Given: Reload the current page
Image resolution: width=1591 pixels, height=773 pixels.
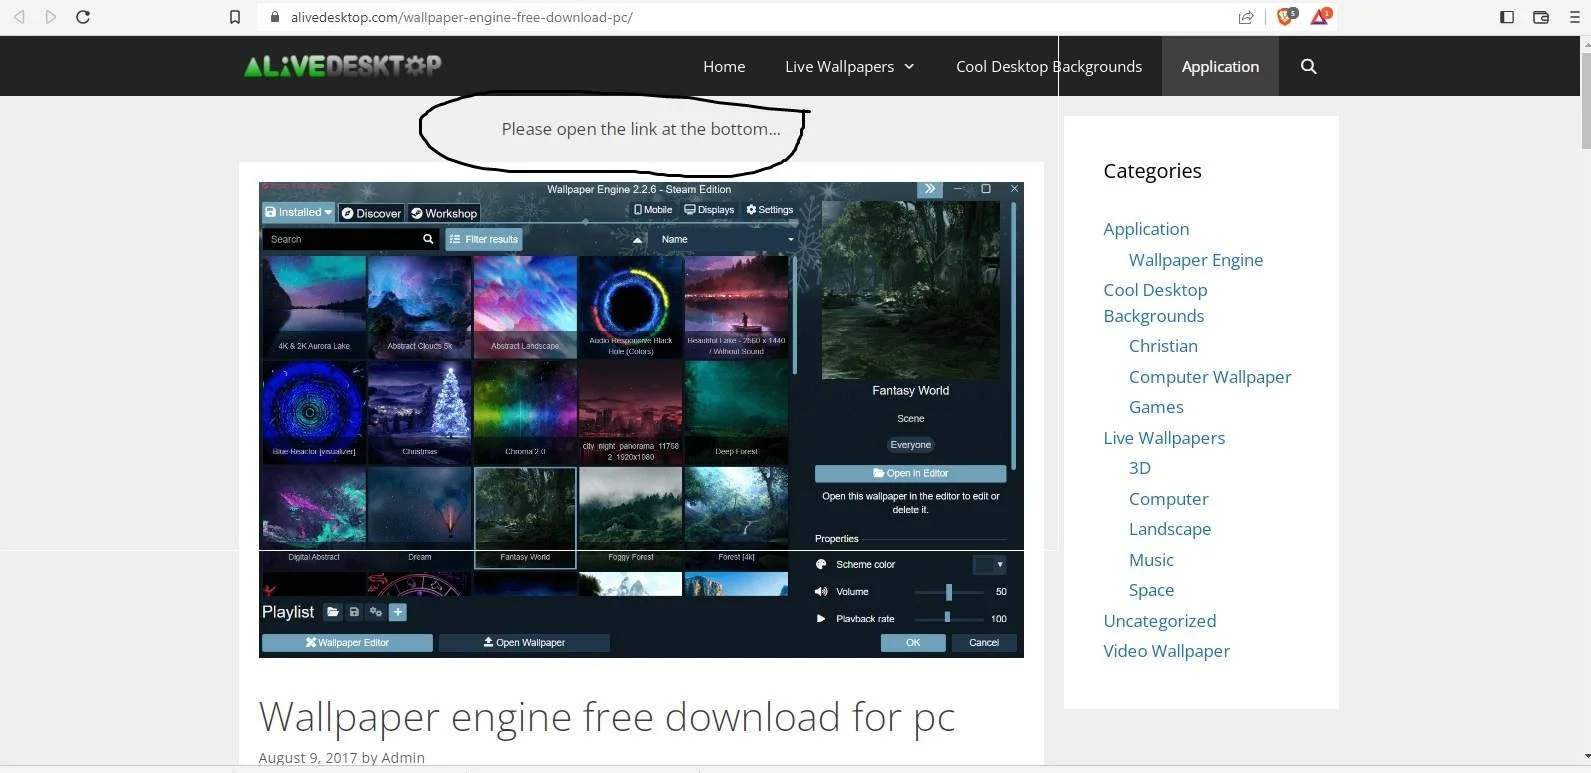Looking at the screenshot, I should [83, 17].
